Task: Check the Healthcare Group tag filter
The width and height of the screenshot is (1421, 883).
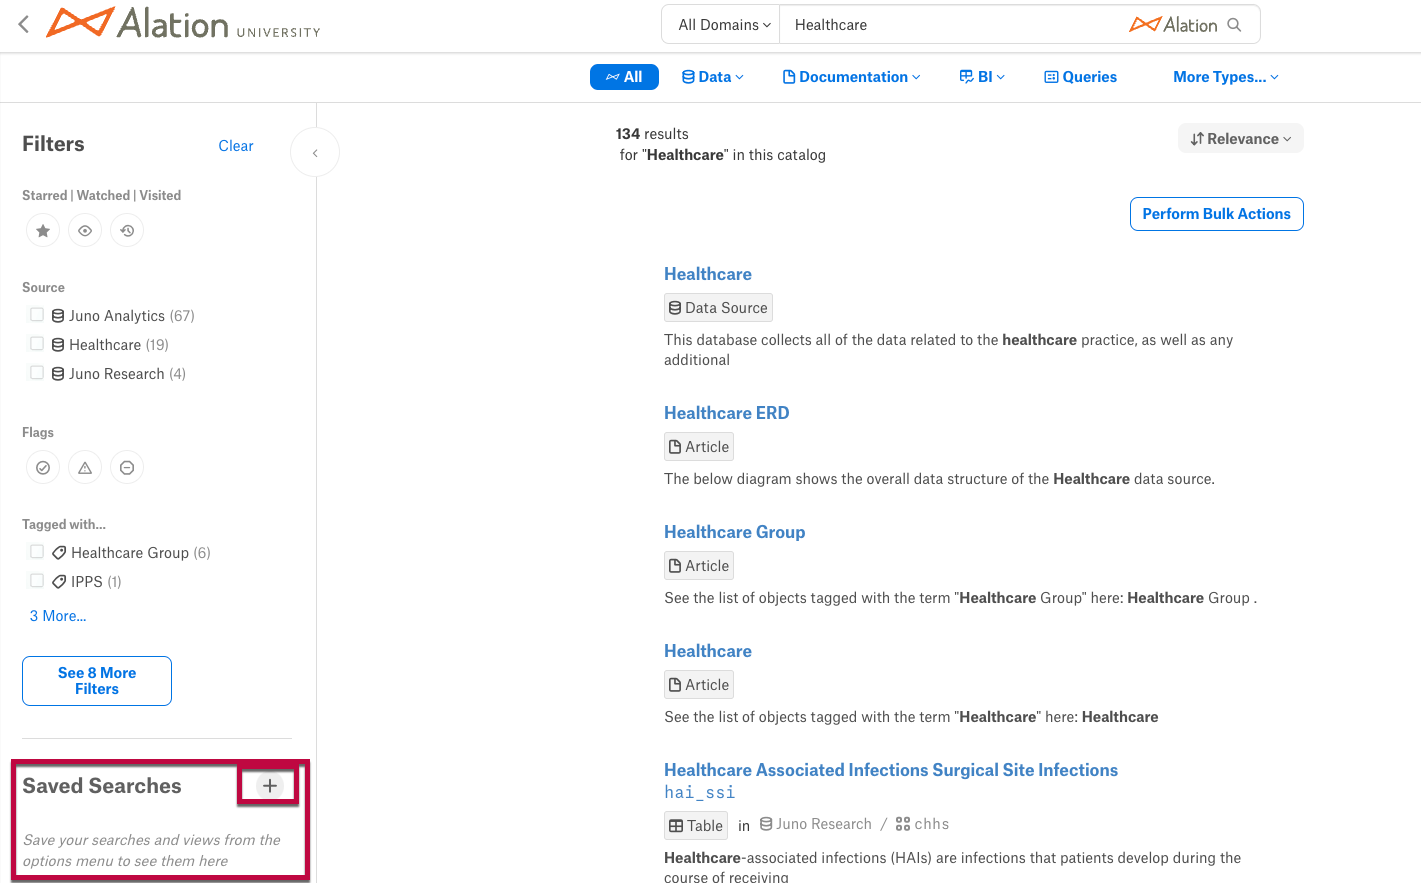Action: 37,552
